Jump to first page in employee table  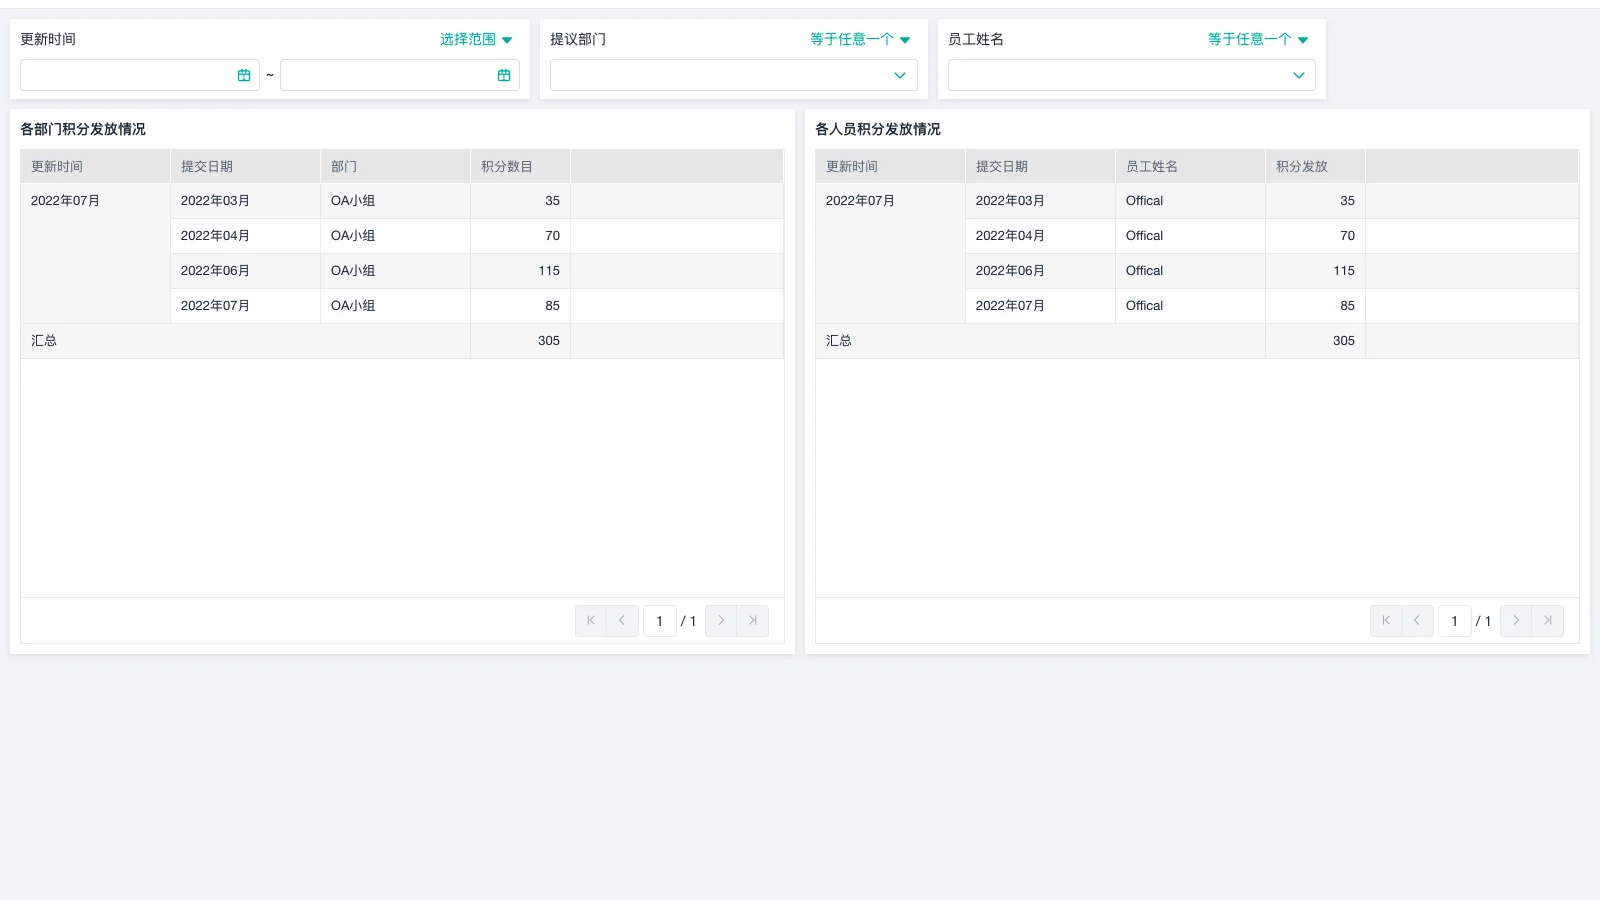click(1386, 621)
